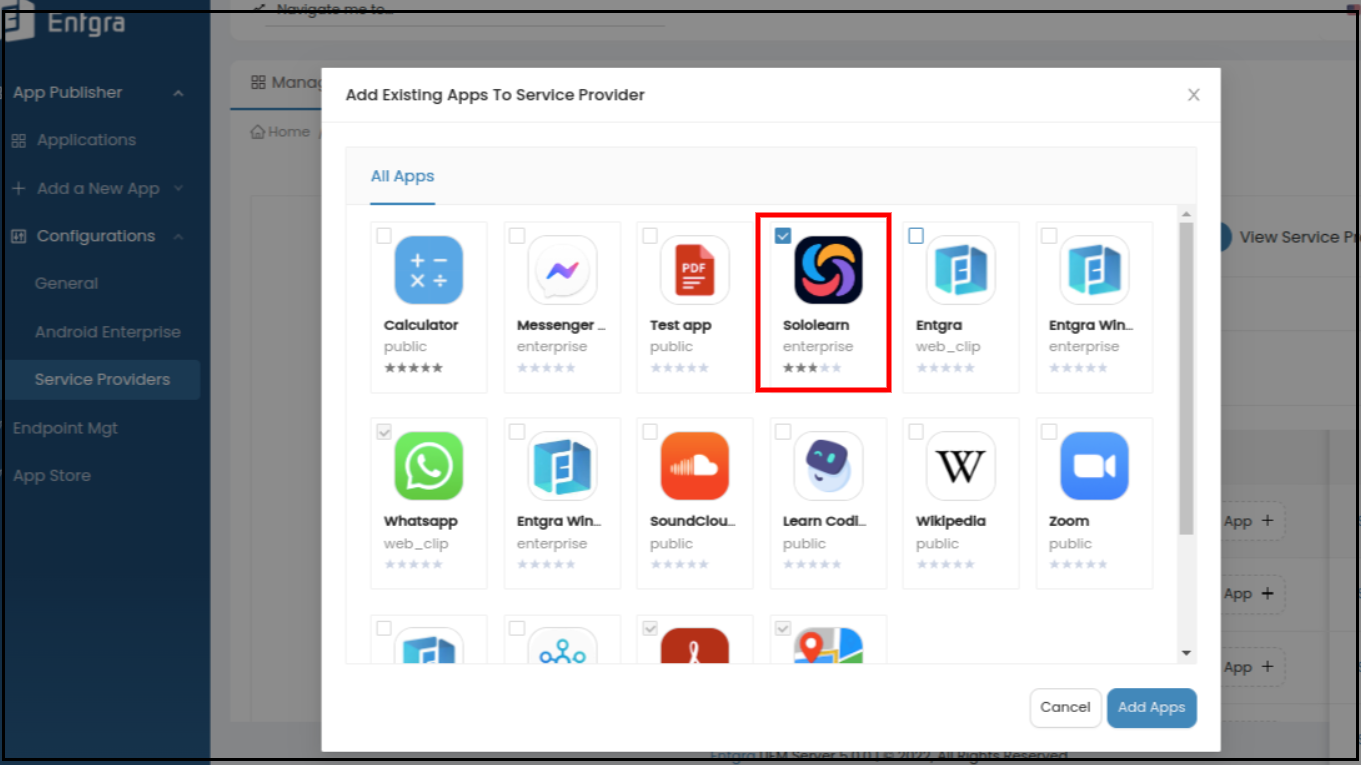Click the Add Apps button
Screen dimensions: 1361x765
(1151, 707)
